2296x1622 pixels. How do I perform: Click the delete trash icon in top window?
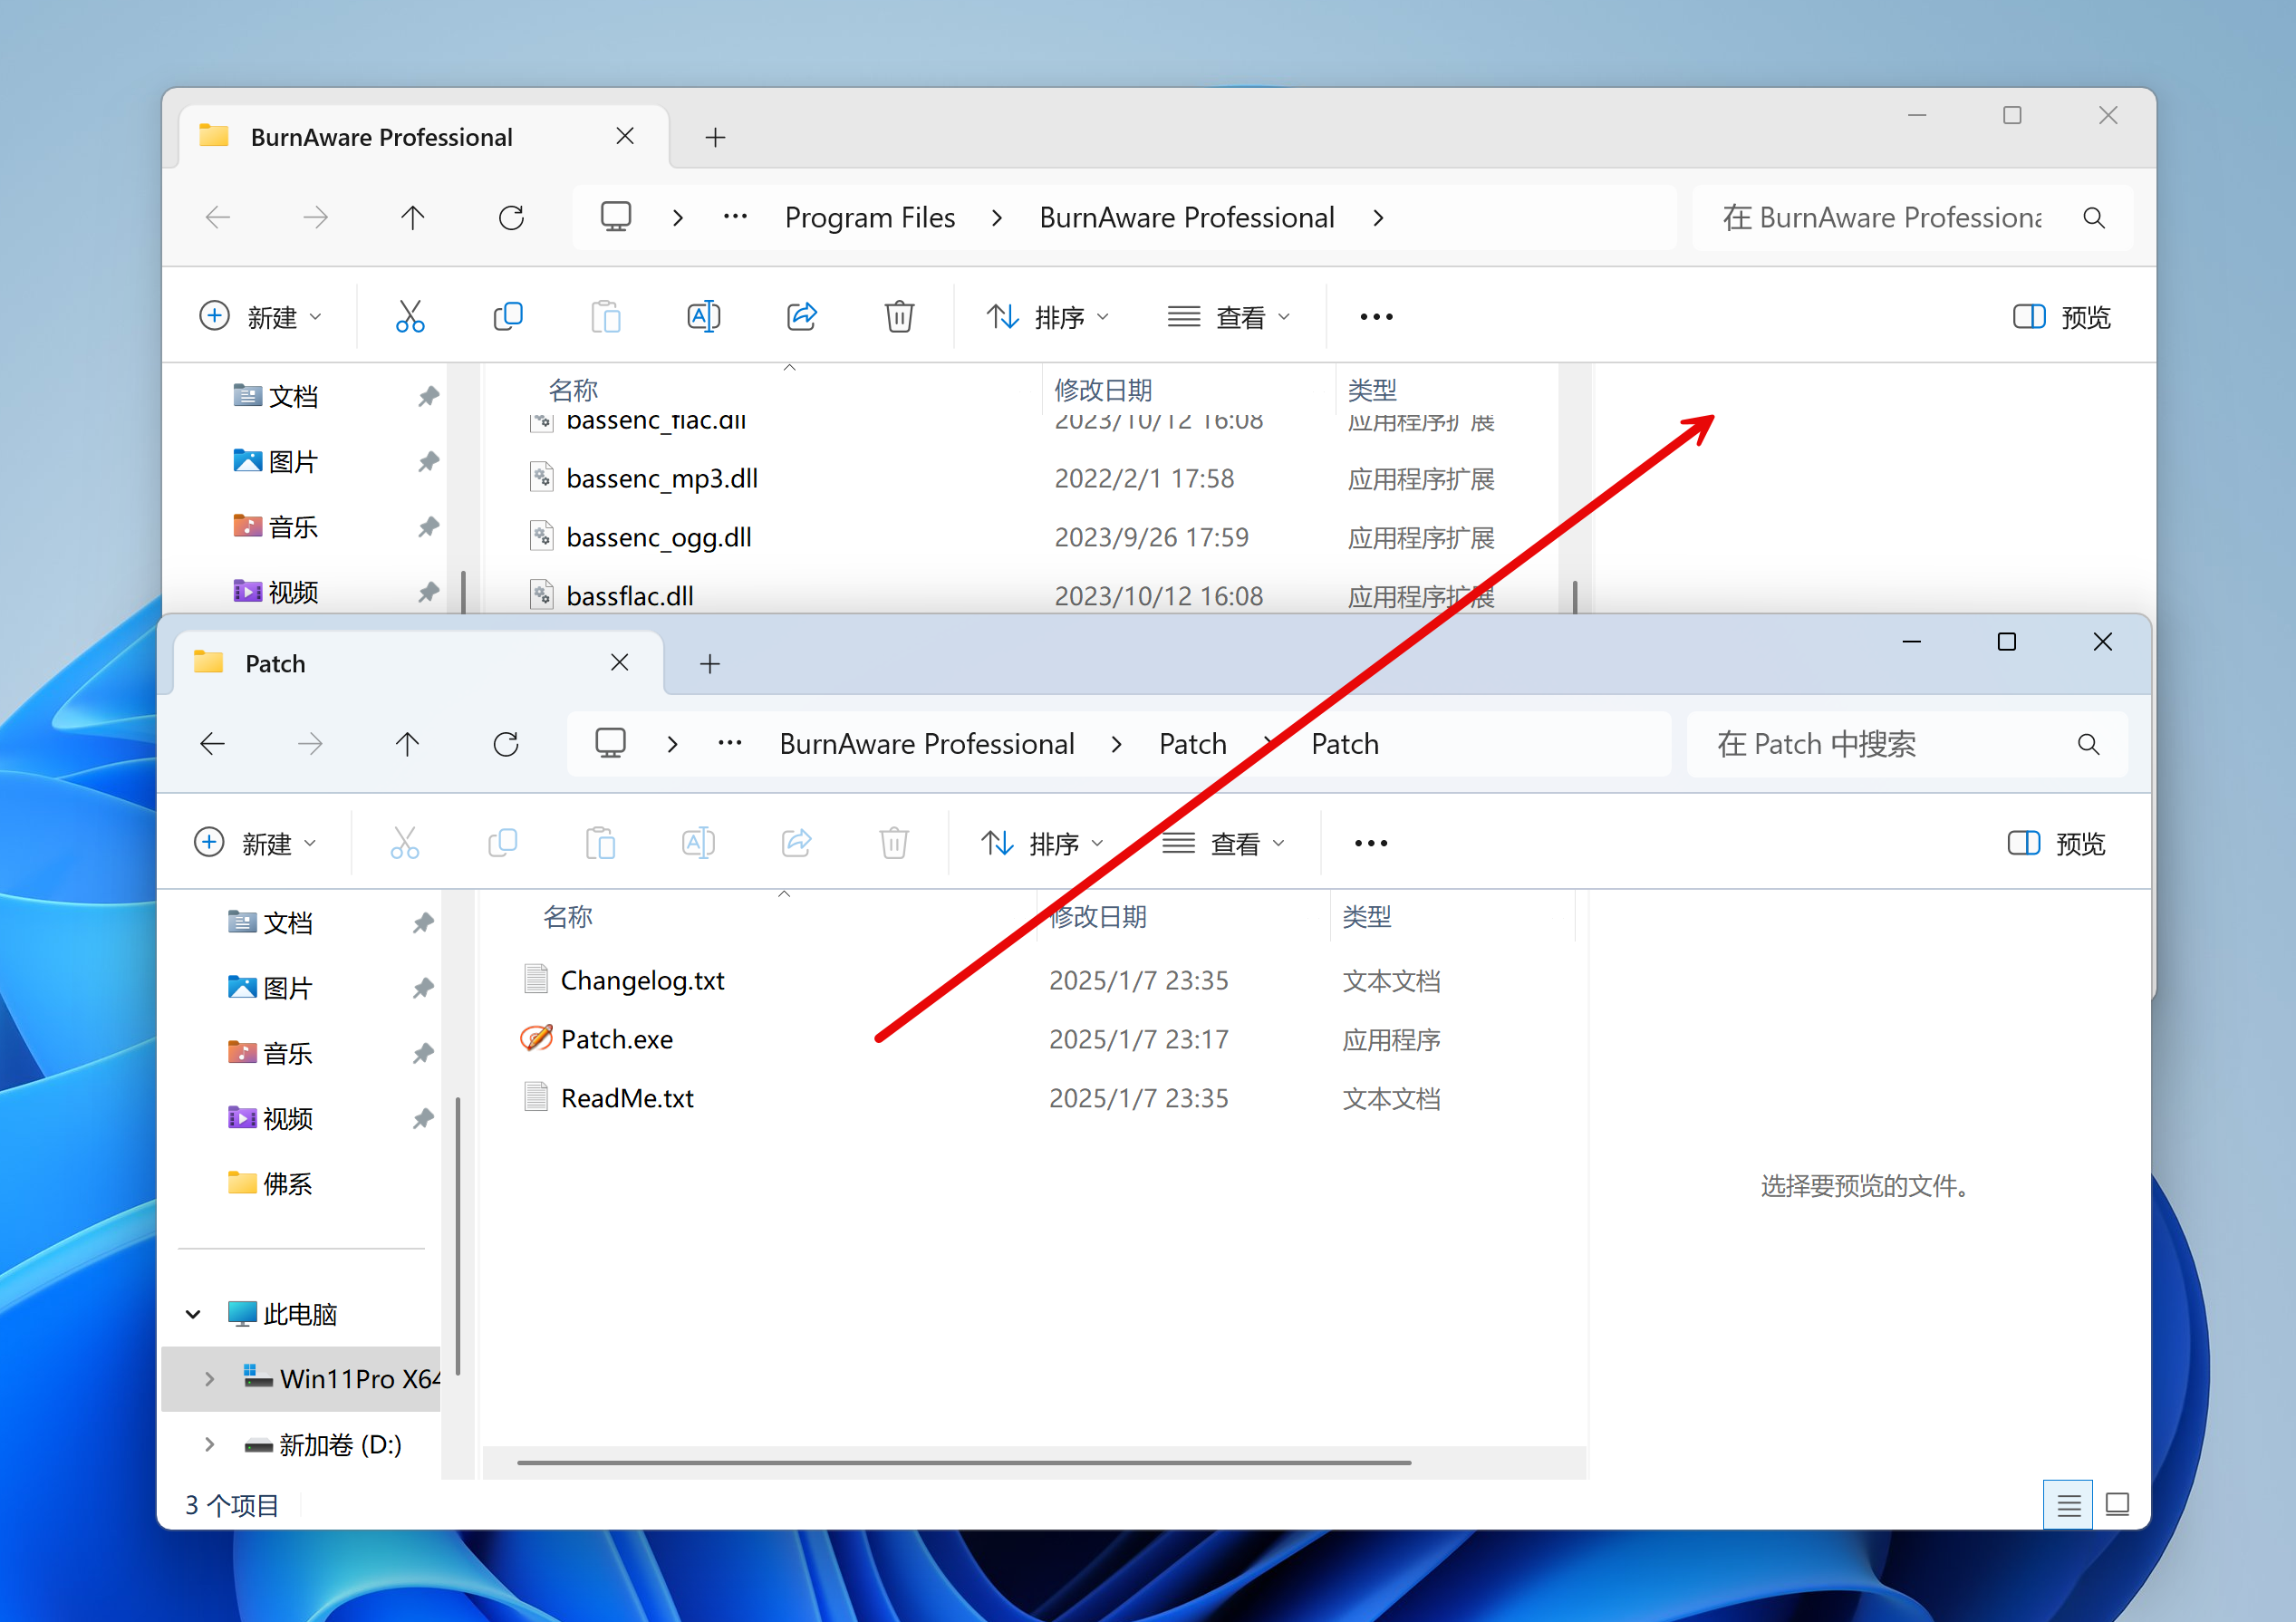[899, 317]
